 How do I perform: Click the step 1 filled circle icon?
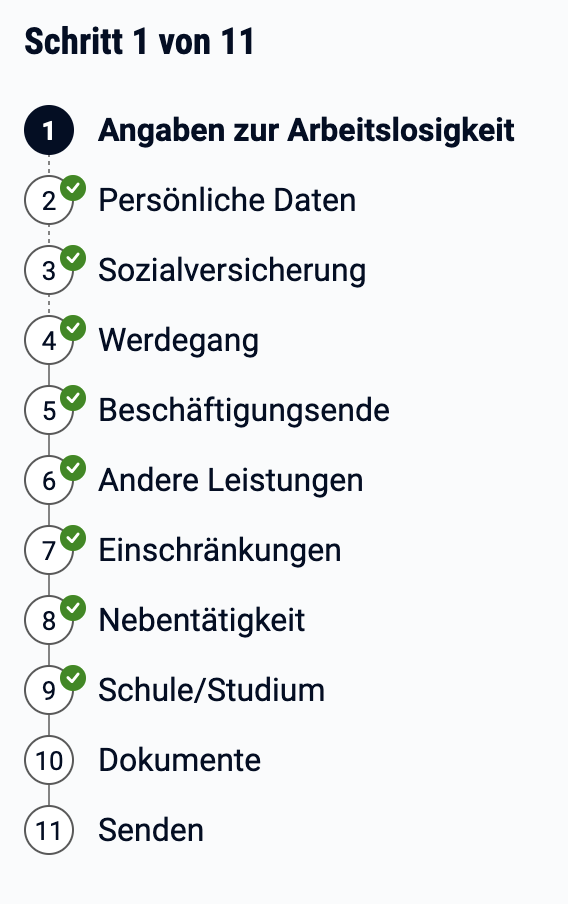[49, 130]
